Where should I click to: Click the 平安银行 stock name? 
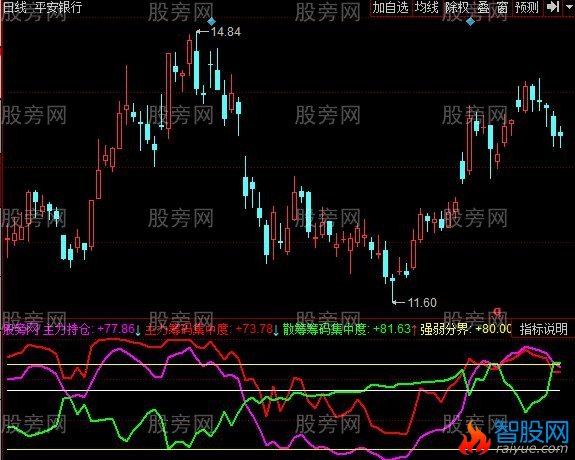[58, 7]
